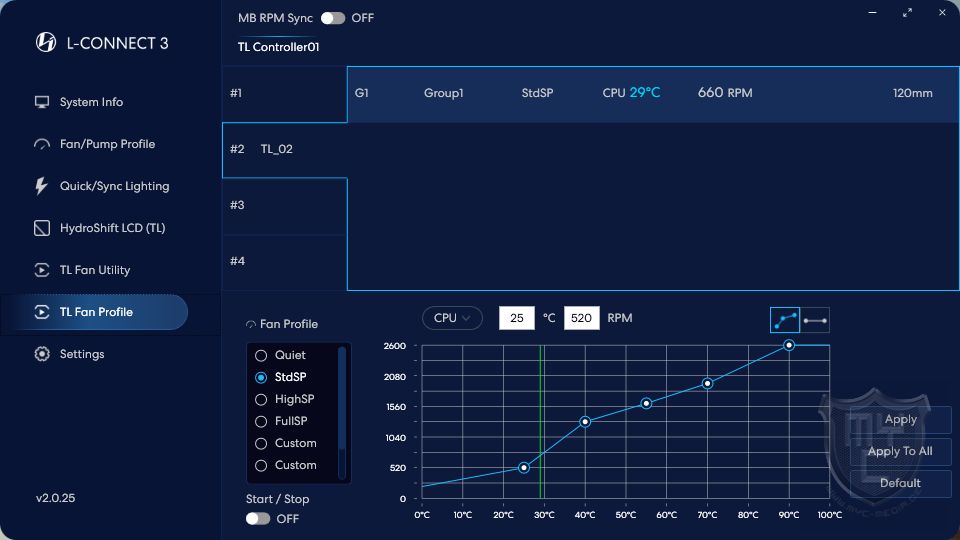Select port #2 TL_02 row
The width and height of the screenshot is (960, 540).
click(x=285, y=150)
